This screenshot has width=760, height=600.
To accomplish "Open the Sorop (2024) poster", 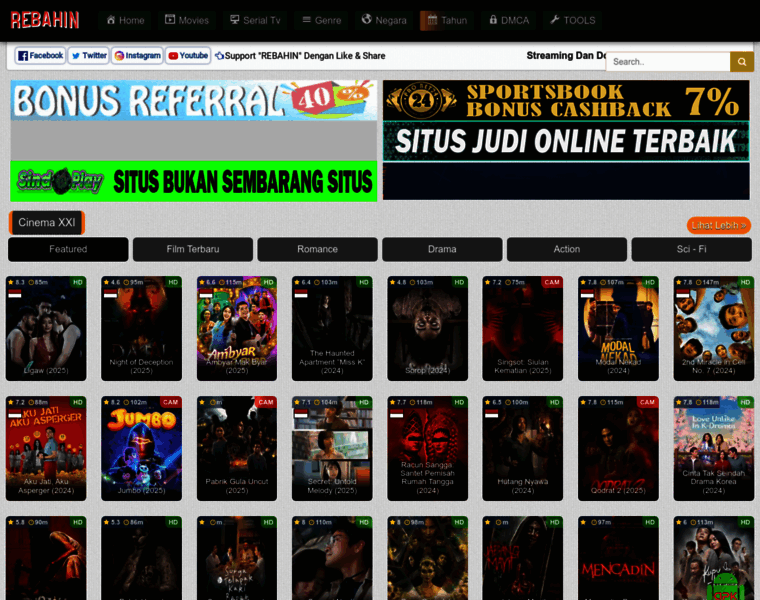I will (x=428, y=329).
